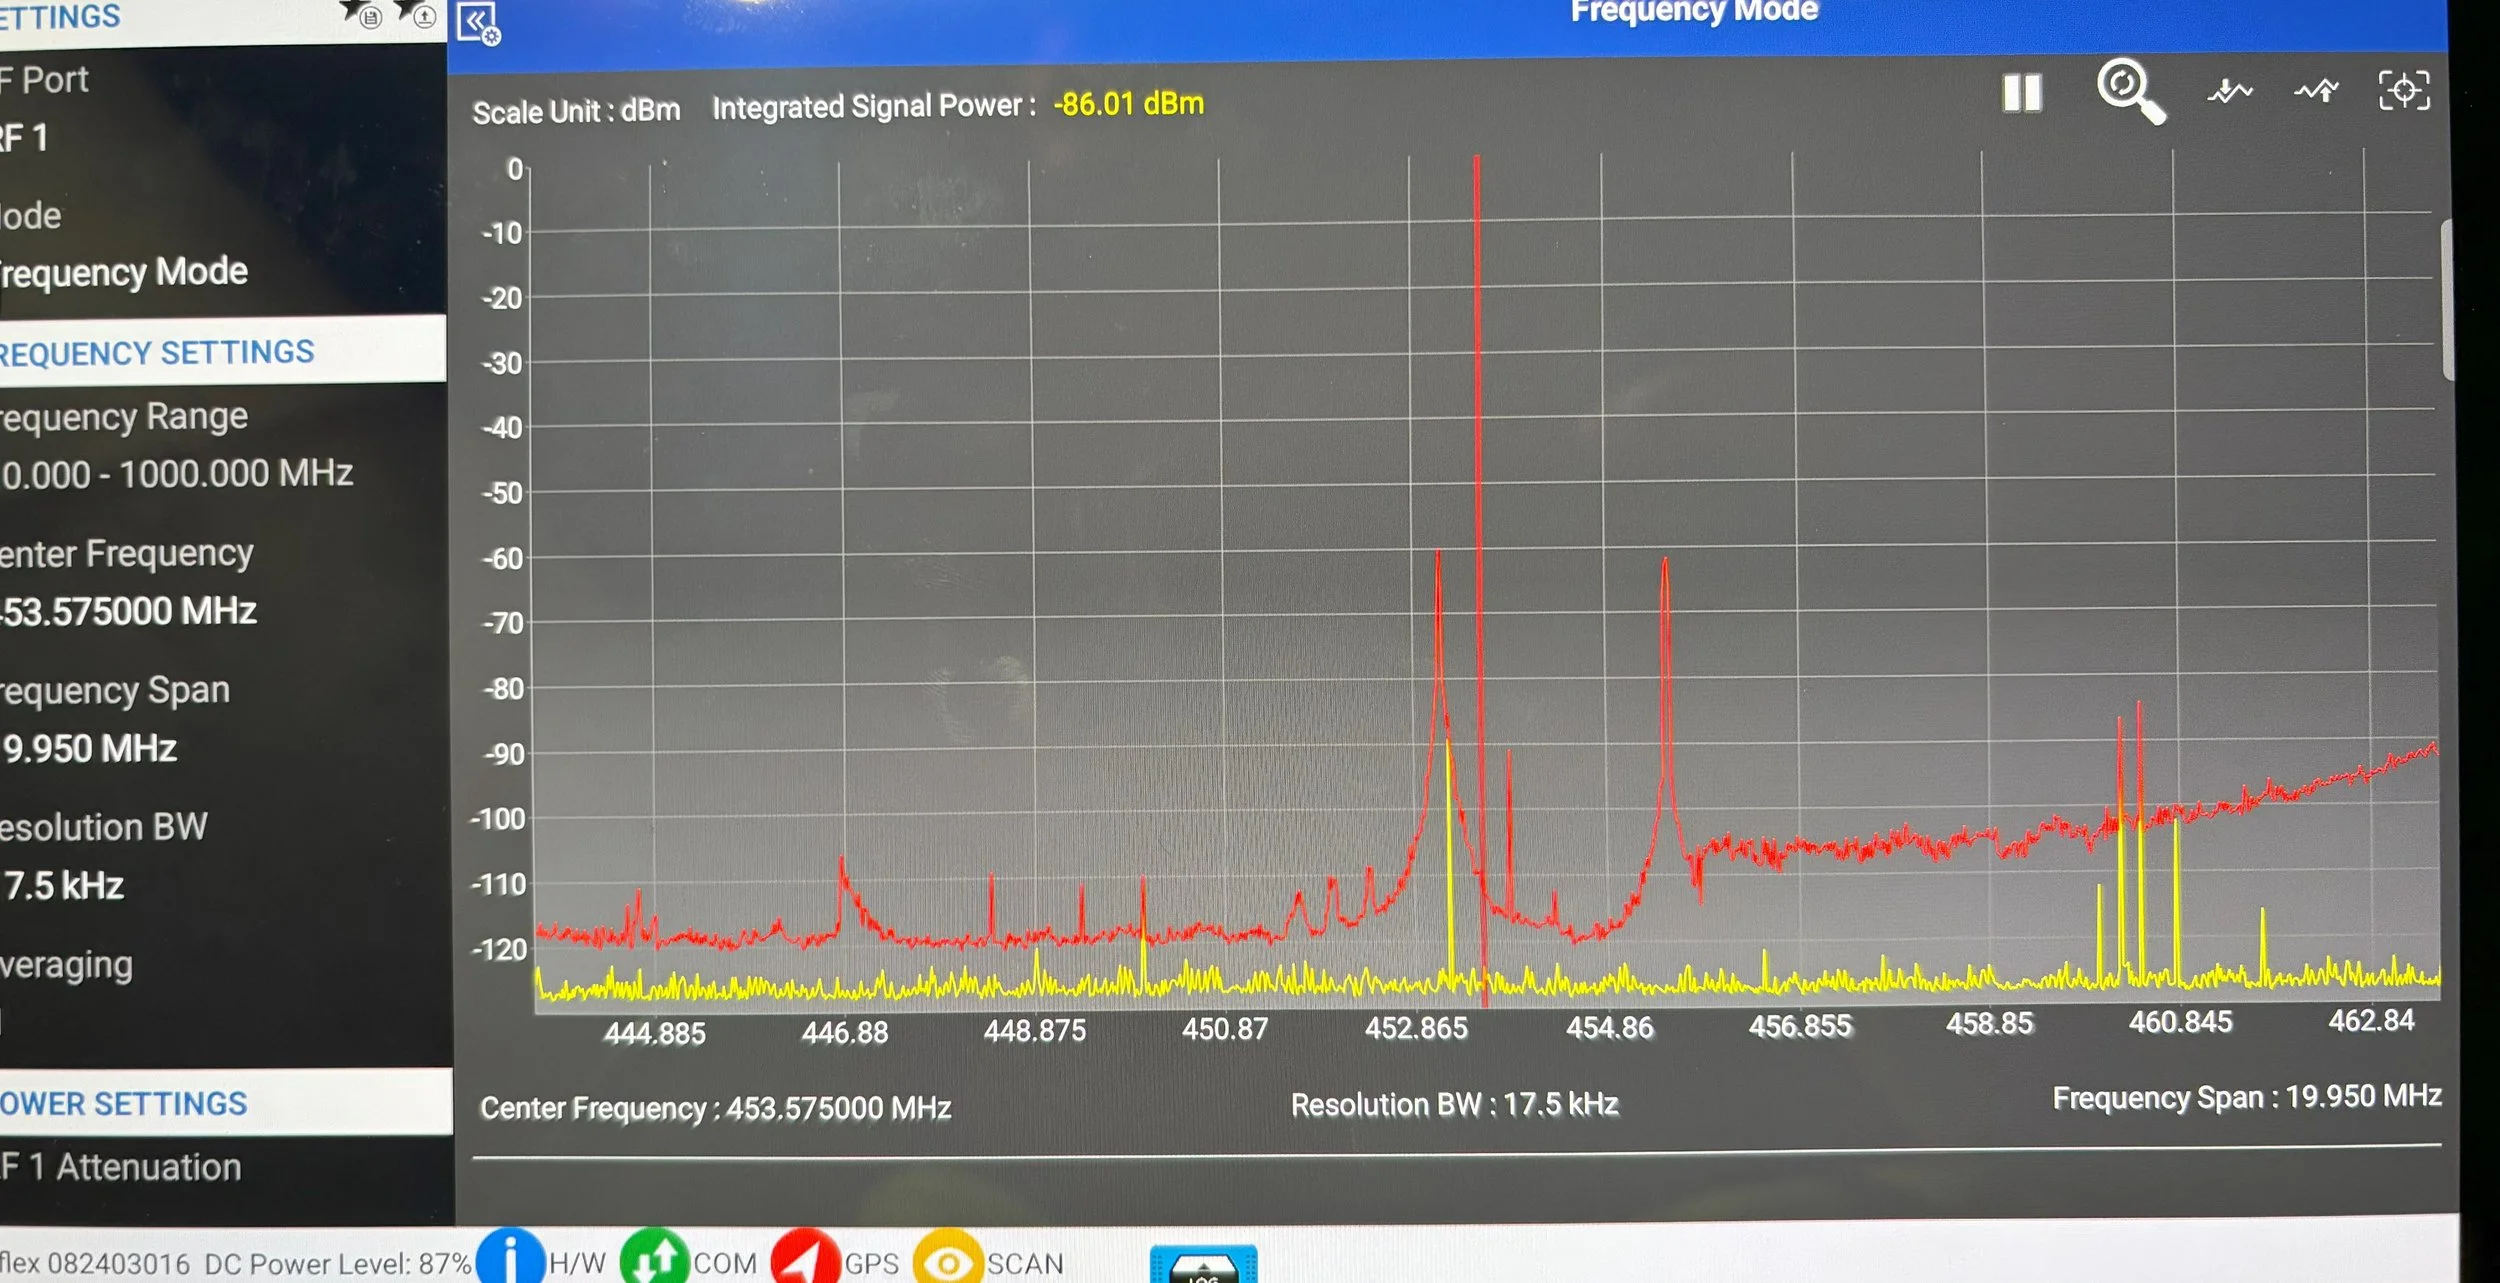
Task: Click the save favorite star icon
Action: point(364,14)
